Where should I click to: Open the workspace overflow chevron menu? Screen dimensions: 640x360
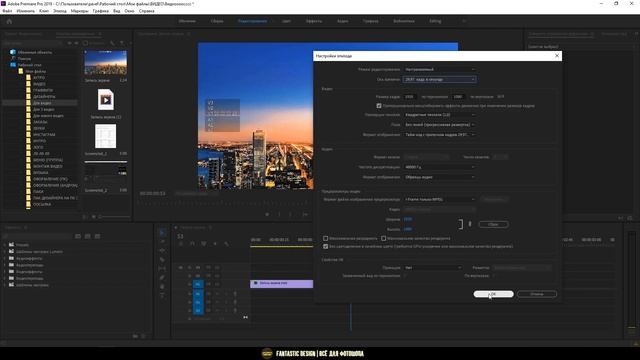click(x=464, y=21)
